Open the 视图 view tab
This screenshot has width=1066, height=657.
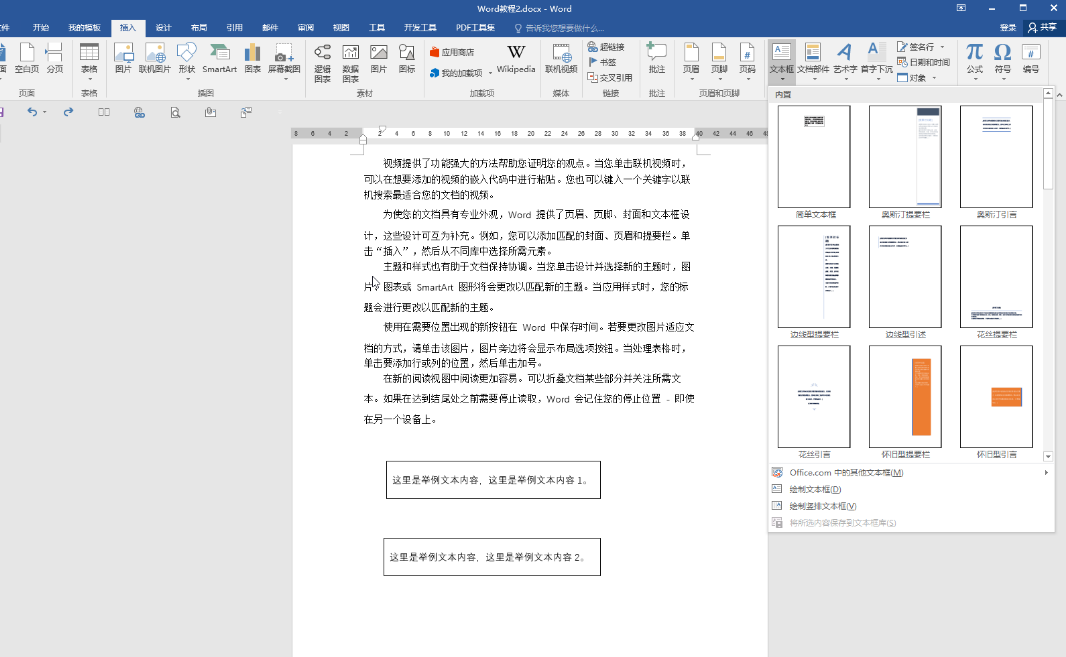[341, 28]
